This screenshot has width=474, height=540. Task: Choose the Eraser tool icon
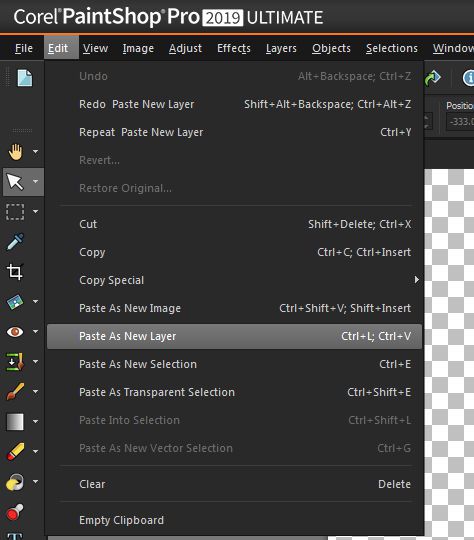[16, 451]
